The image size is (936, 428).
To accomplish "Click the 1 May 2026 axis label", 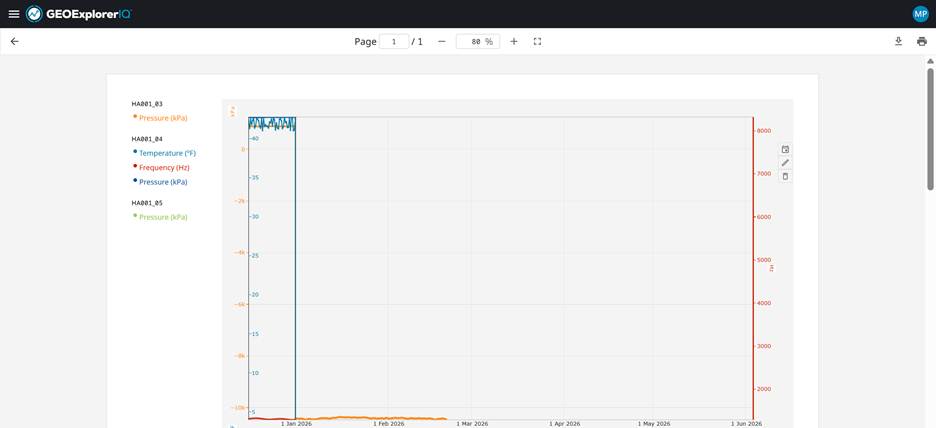I will coord(654,424).
